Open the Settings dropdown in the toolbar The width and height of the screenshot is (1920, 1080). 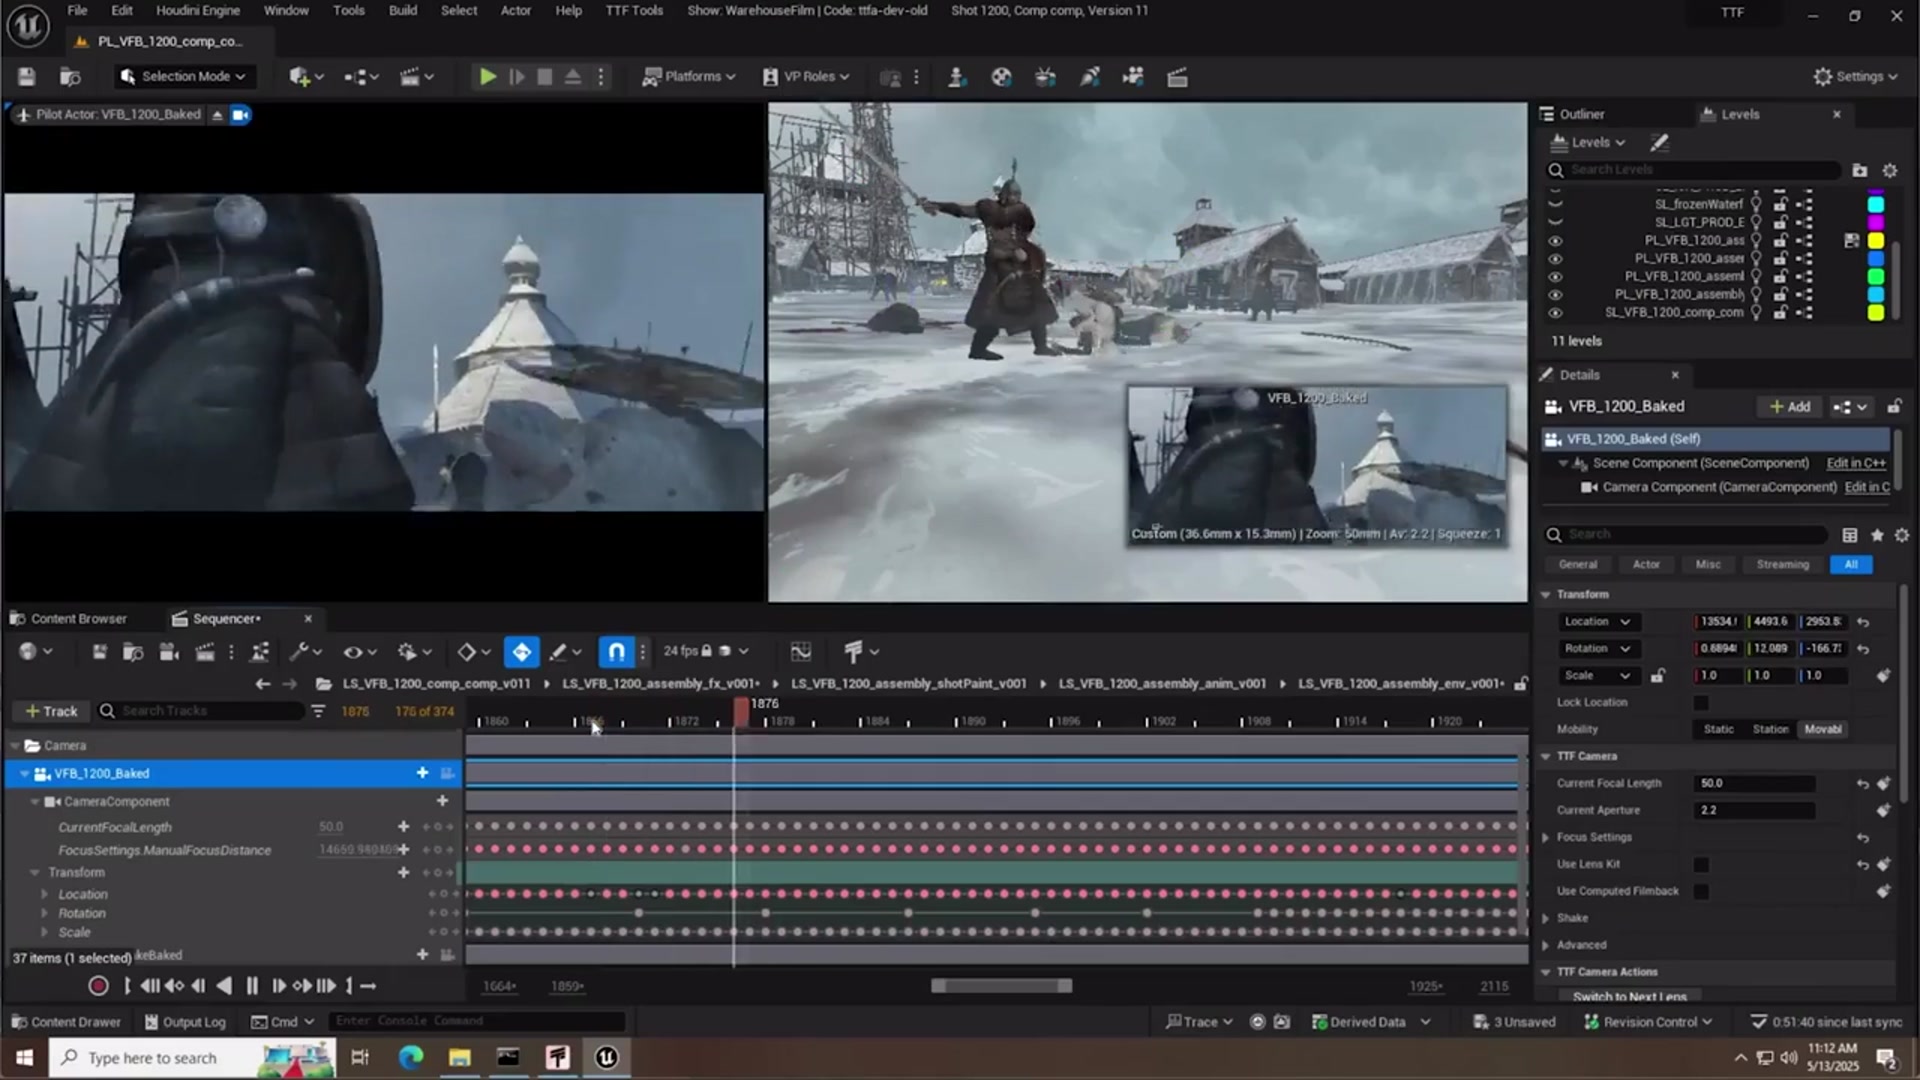coord(1856,77)
